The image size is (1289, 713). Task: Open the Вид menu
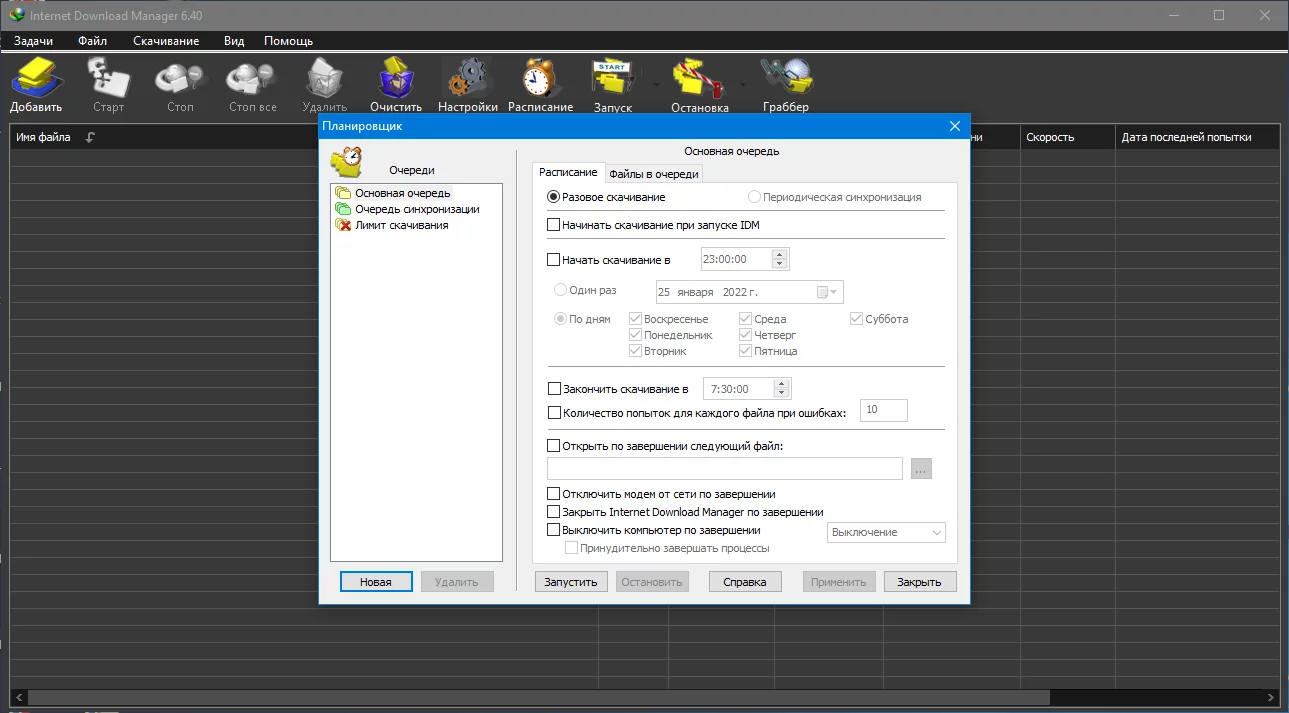pyautogui.click(x=234, y=41)
